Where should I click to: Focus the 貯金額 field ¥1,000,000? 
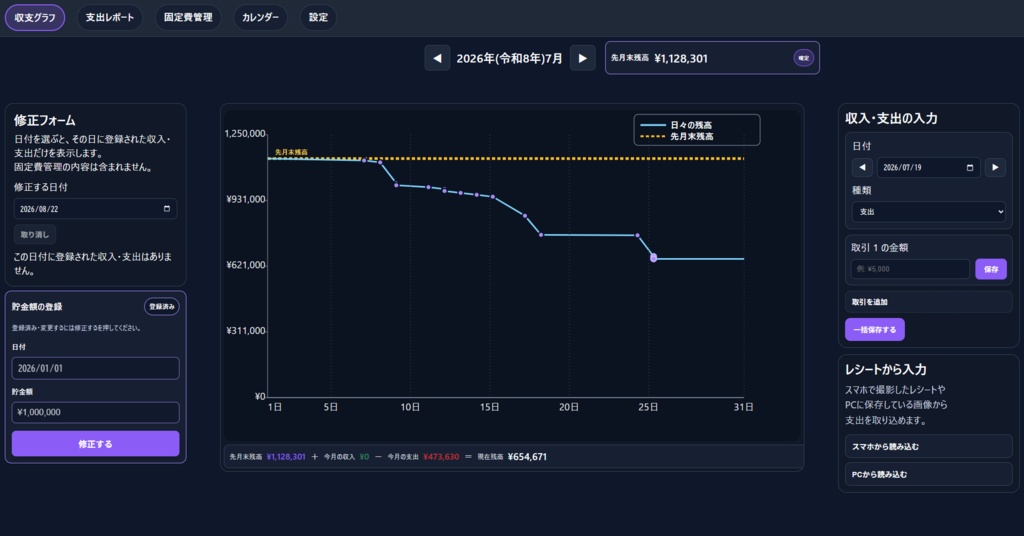[x=95, y=413]
